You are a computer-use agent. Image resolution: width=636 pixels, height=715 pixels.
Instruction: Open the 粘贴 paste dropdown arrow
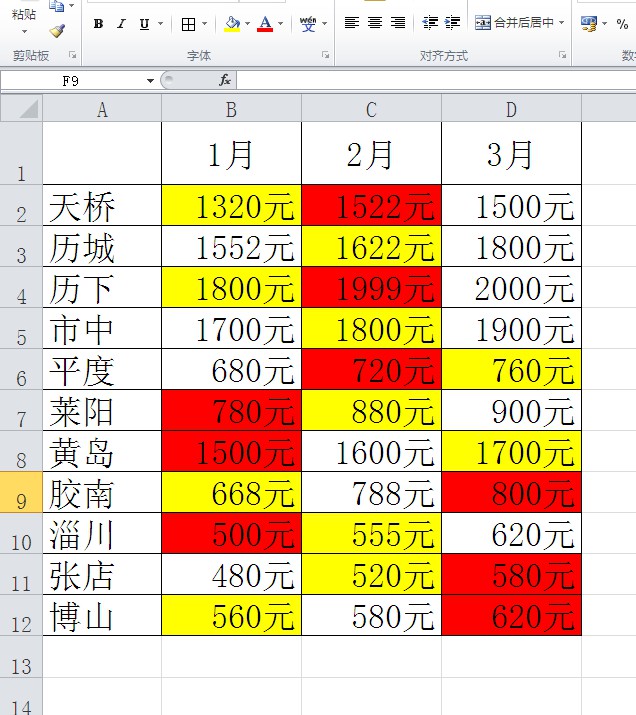coord(24,32)
